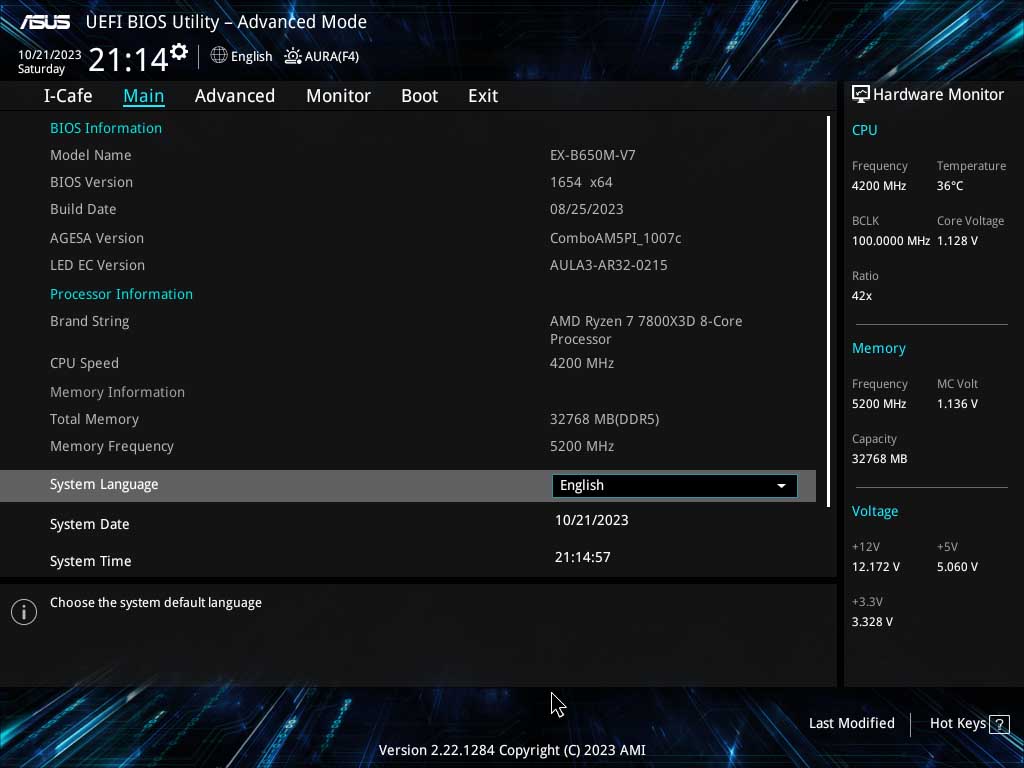
Task: Click the Processor Information heading
Action: (121, 294)
